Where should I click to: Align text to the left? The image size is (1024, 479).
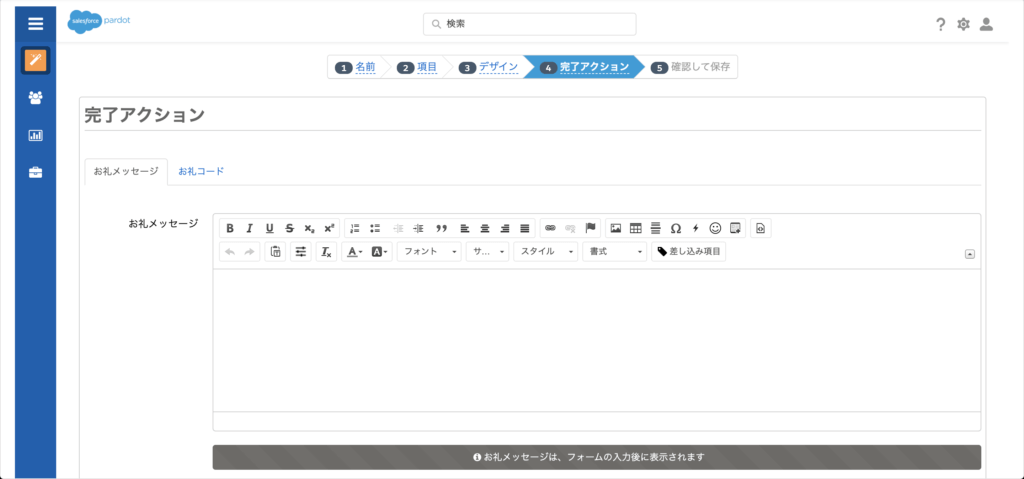pos(464,228)
